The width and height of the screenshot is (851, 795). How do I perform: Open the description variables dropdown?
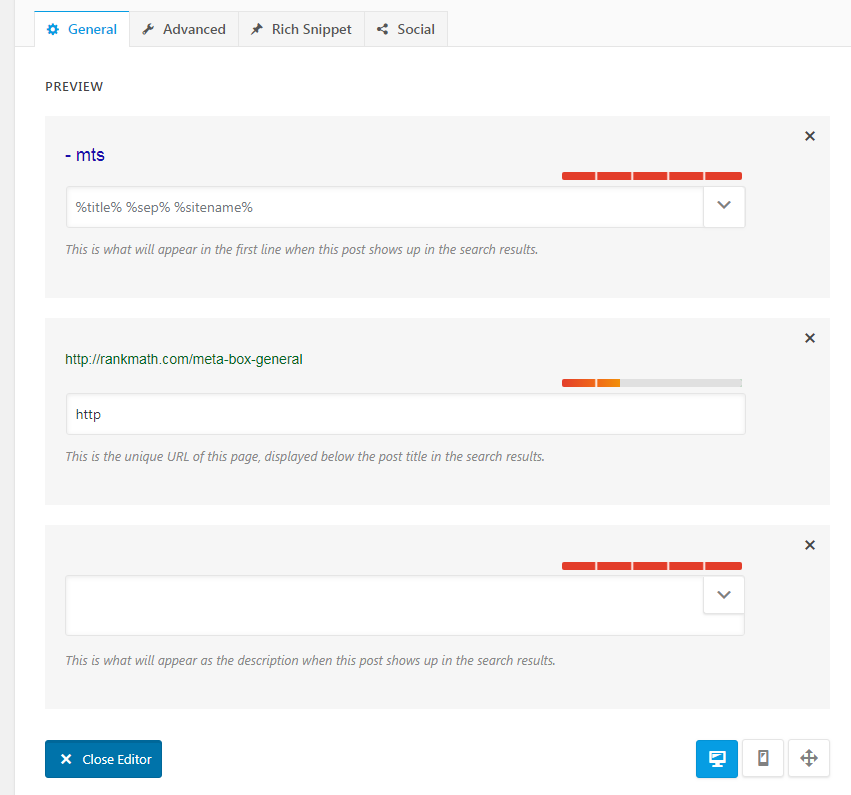tap(724, 595)
